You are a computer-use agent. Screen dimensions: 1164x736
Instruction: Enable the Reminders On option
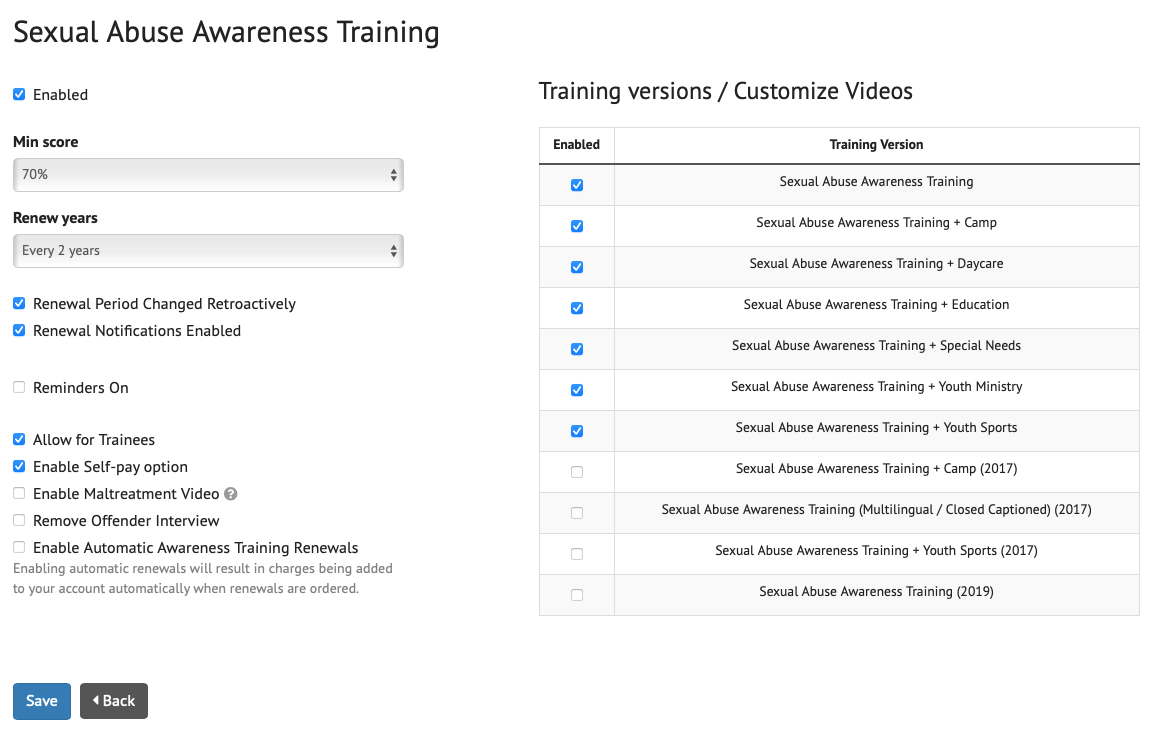click(18, 385)
